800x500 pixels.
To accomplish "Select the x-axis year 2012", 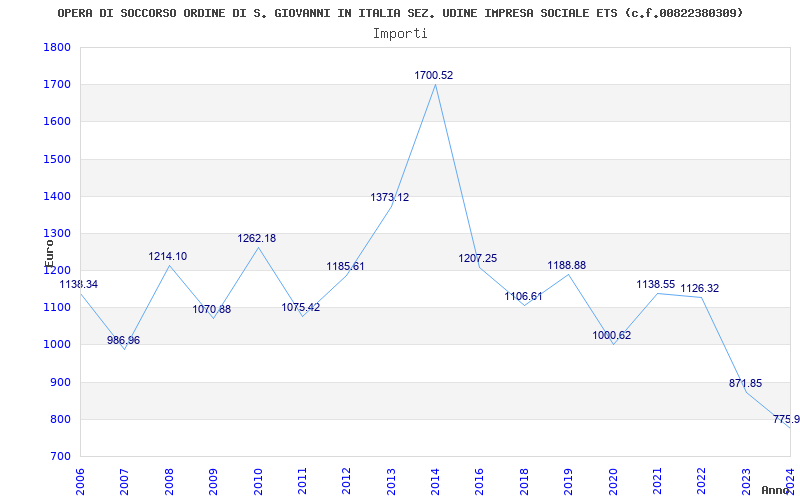I will [x=346, y=481].
